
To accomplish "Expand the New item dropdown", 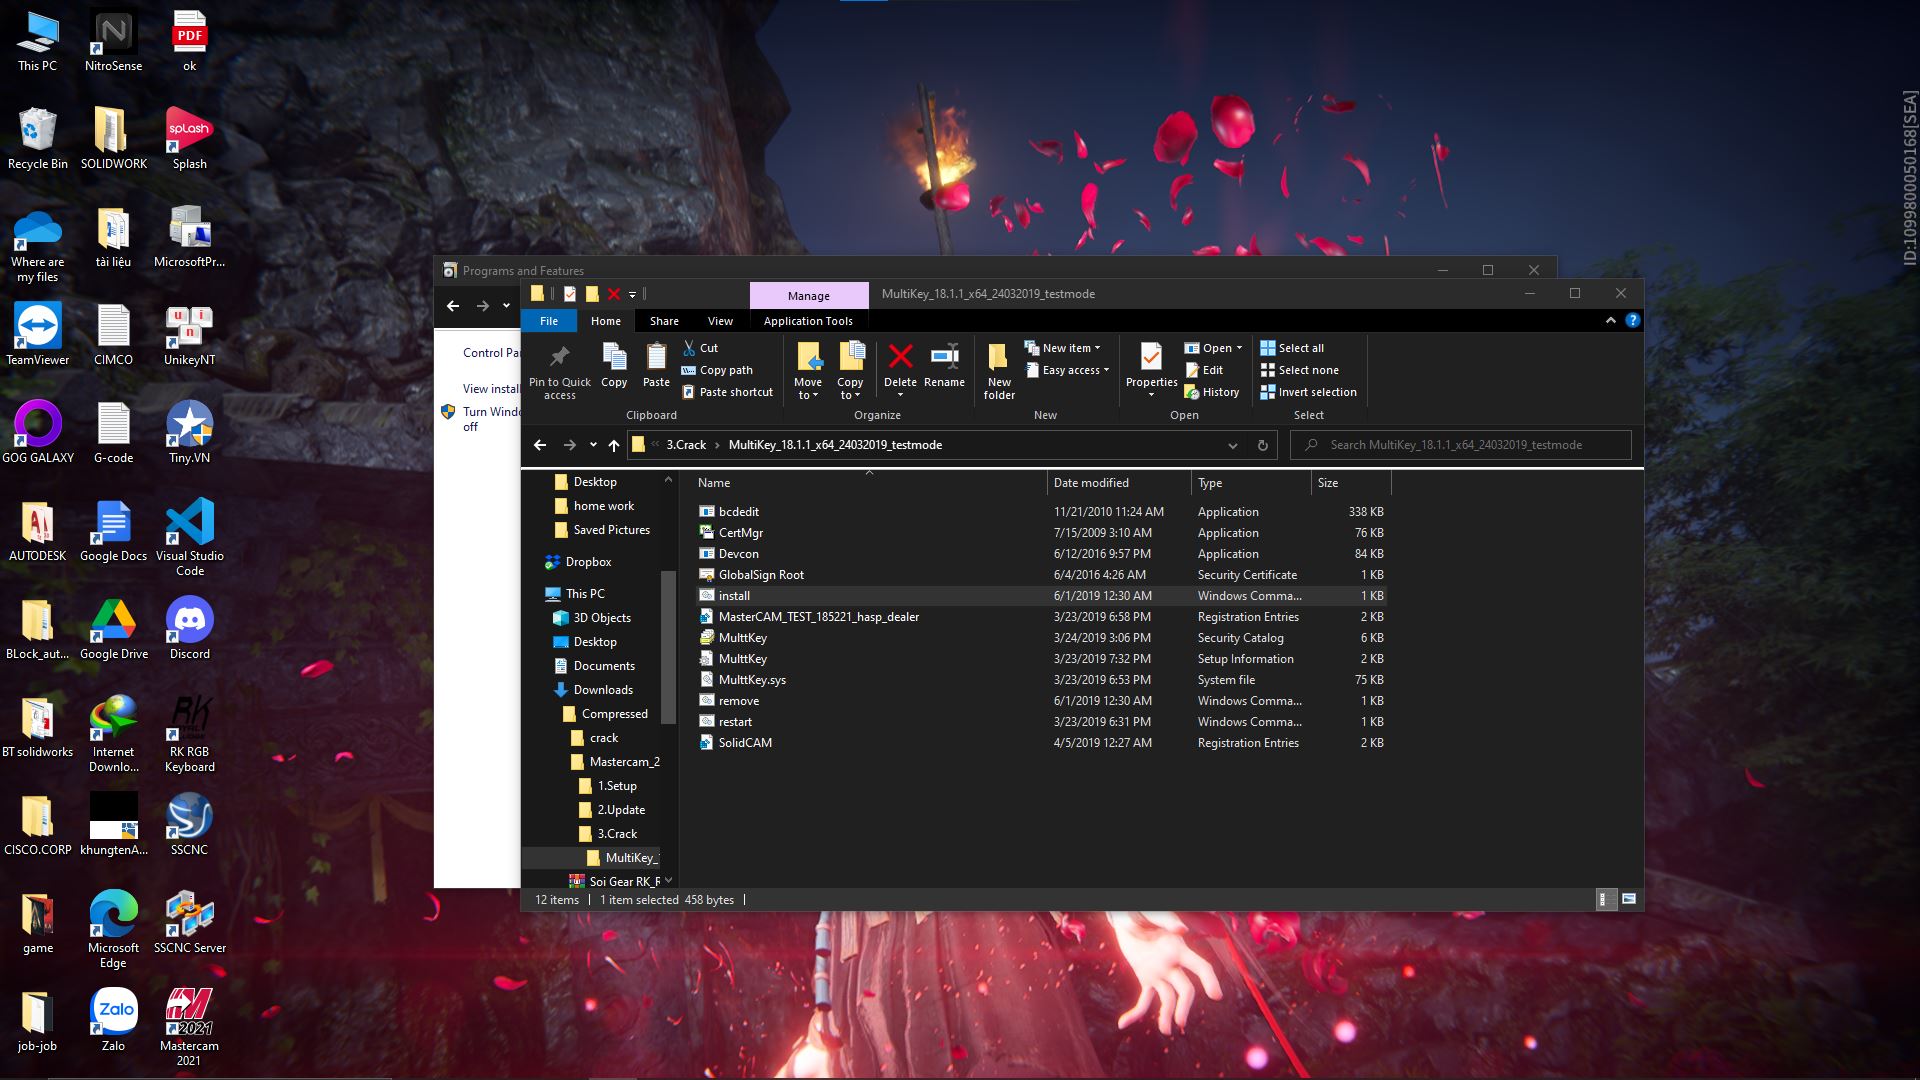I will click(x=1069, y=348).
